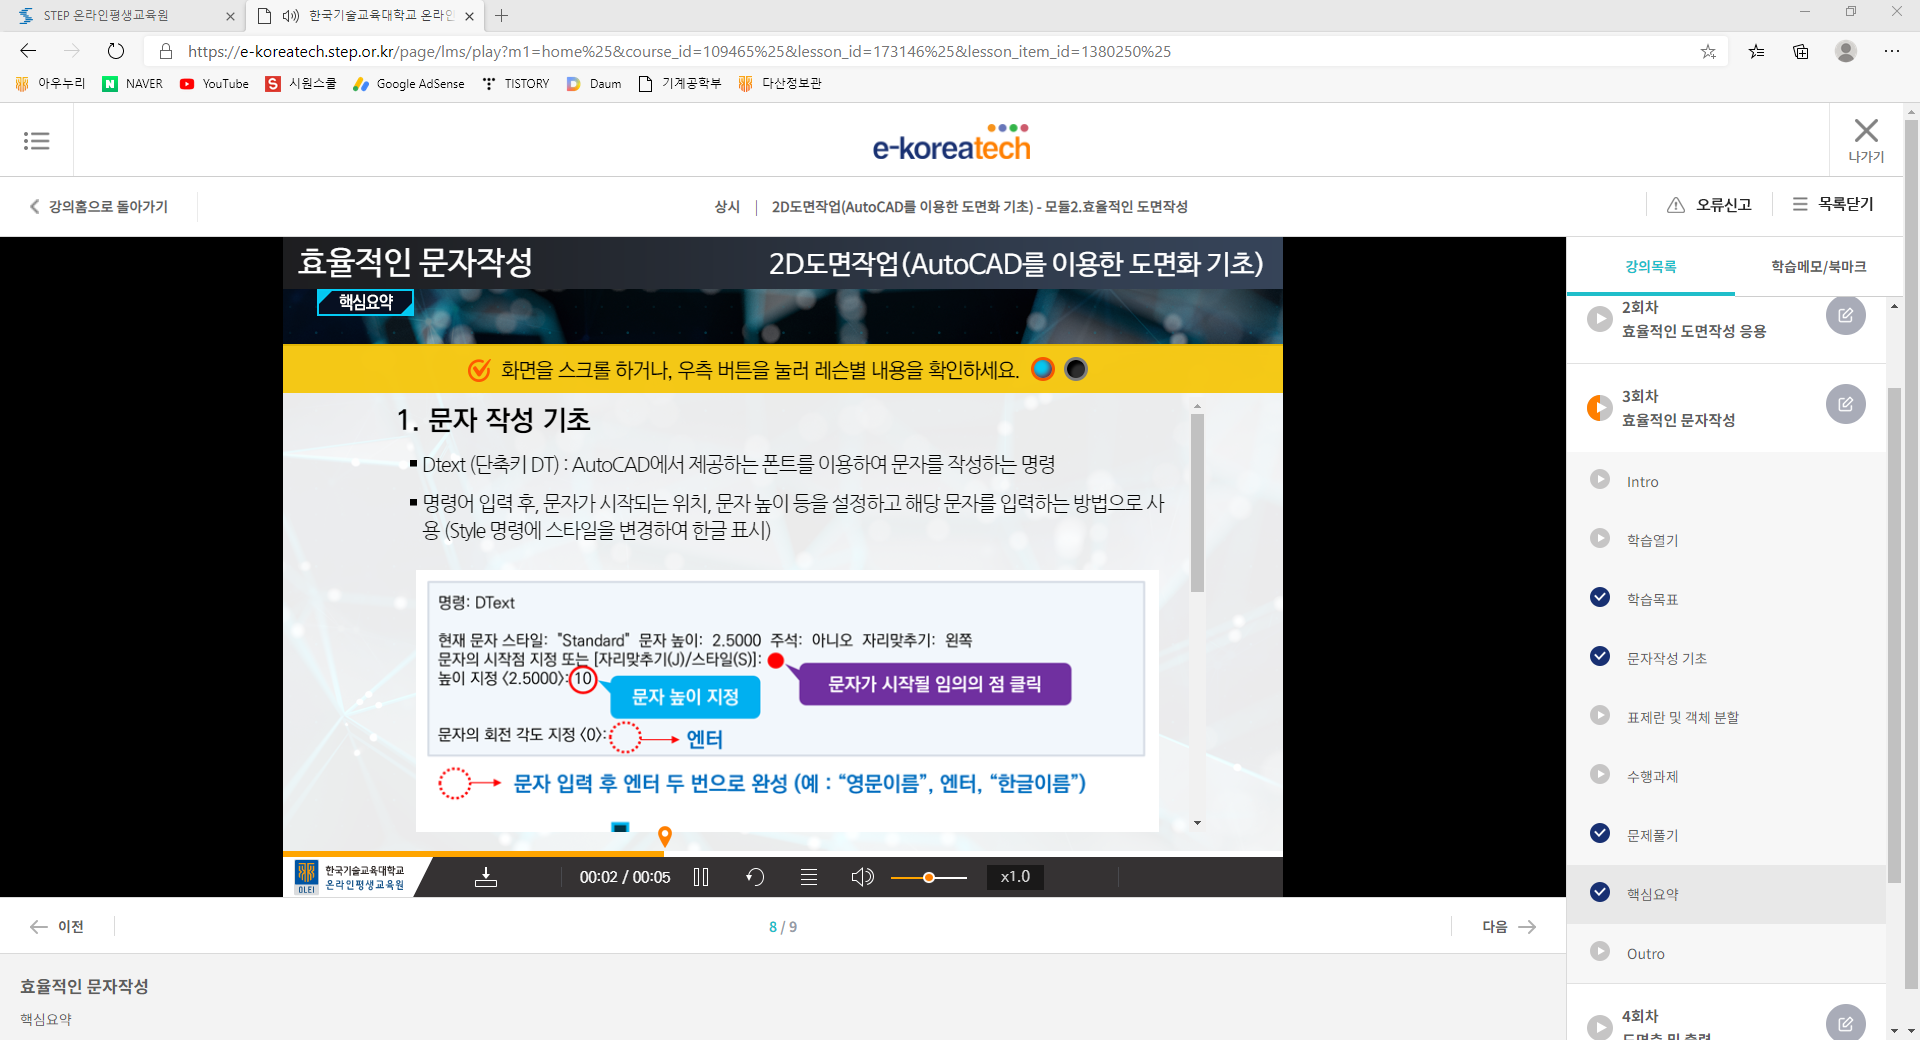
Task: Open the 아우누리 bookmark
Action: click(x=50, y=84)
